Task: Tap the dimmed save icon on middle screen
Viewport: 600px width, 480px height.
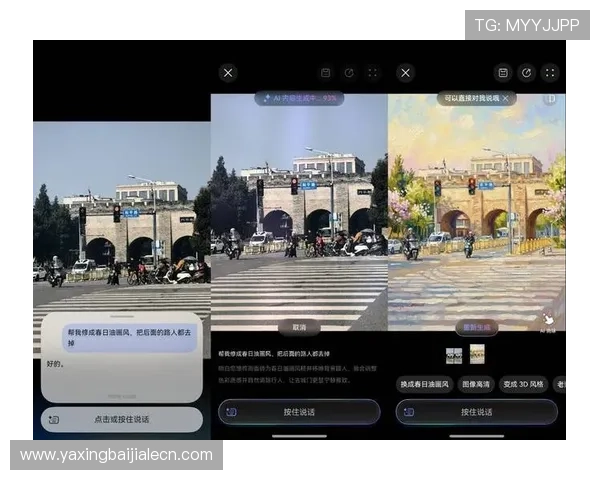Action: pos(326,73)
